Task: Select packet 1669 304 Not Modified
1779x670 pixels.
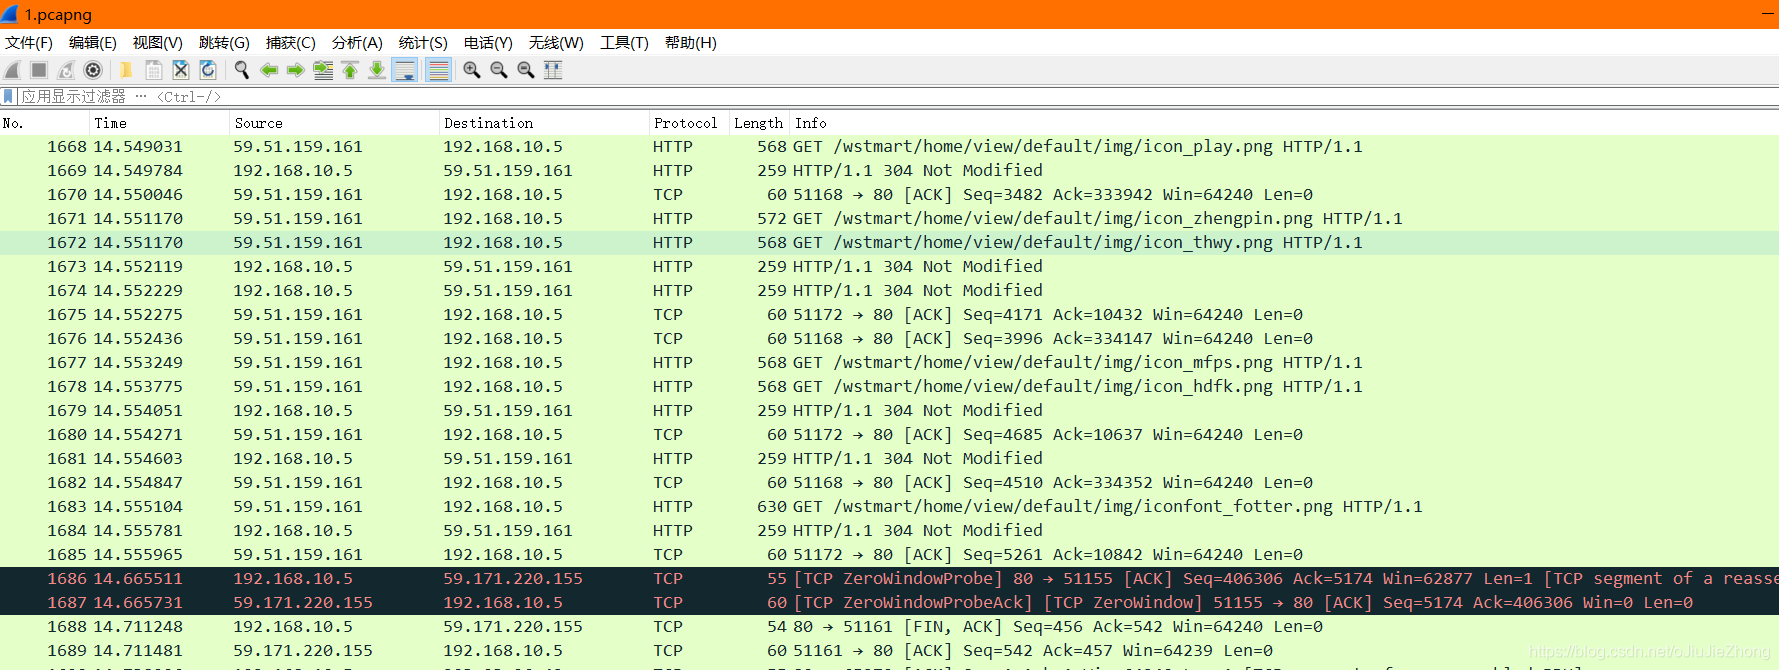Action: (x=889, y=171)
